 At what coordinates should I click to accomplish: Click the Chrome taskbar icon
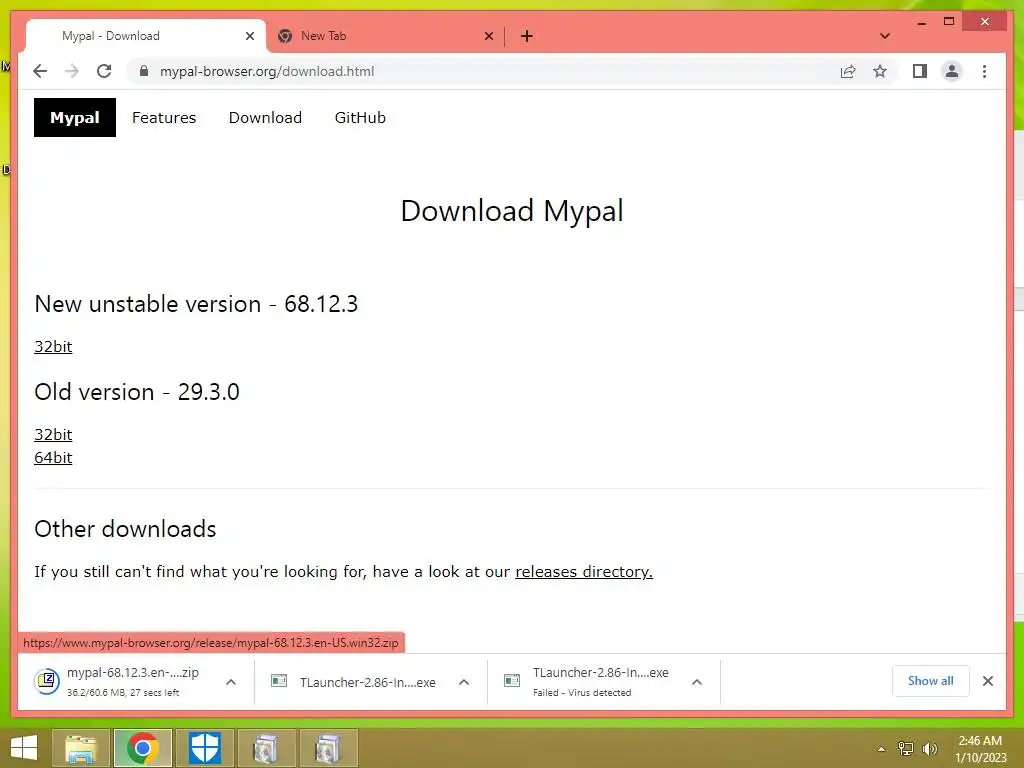143,748
